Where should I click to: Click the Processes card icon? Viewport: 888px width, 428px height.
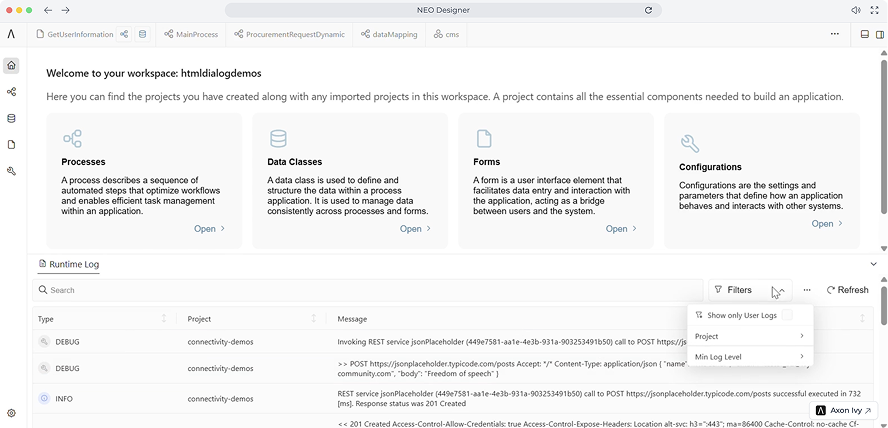click(72, 139)
